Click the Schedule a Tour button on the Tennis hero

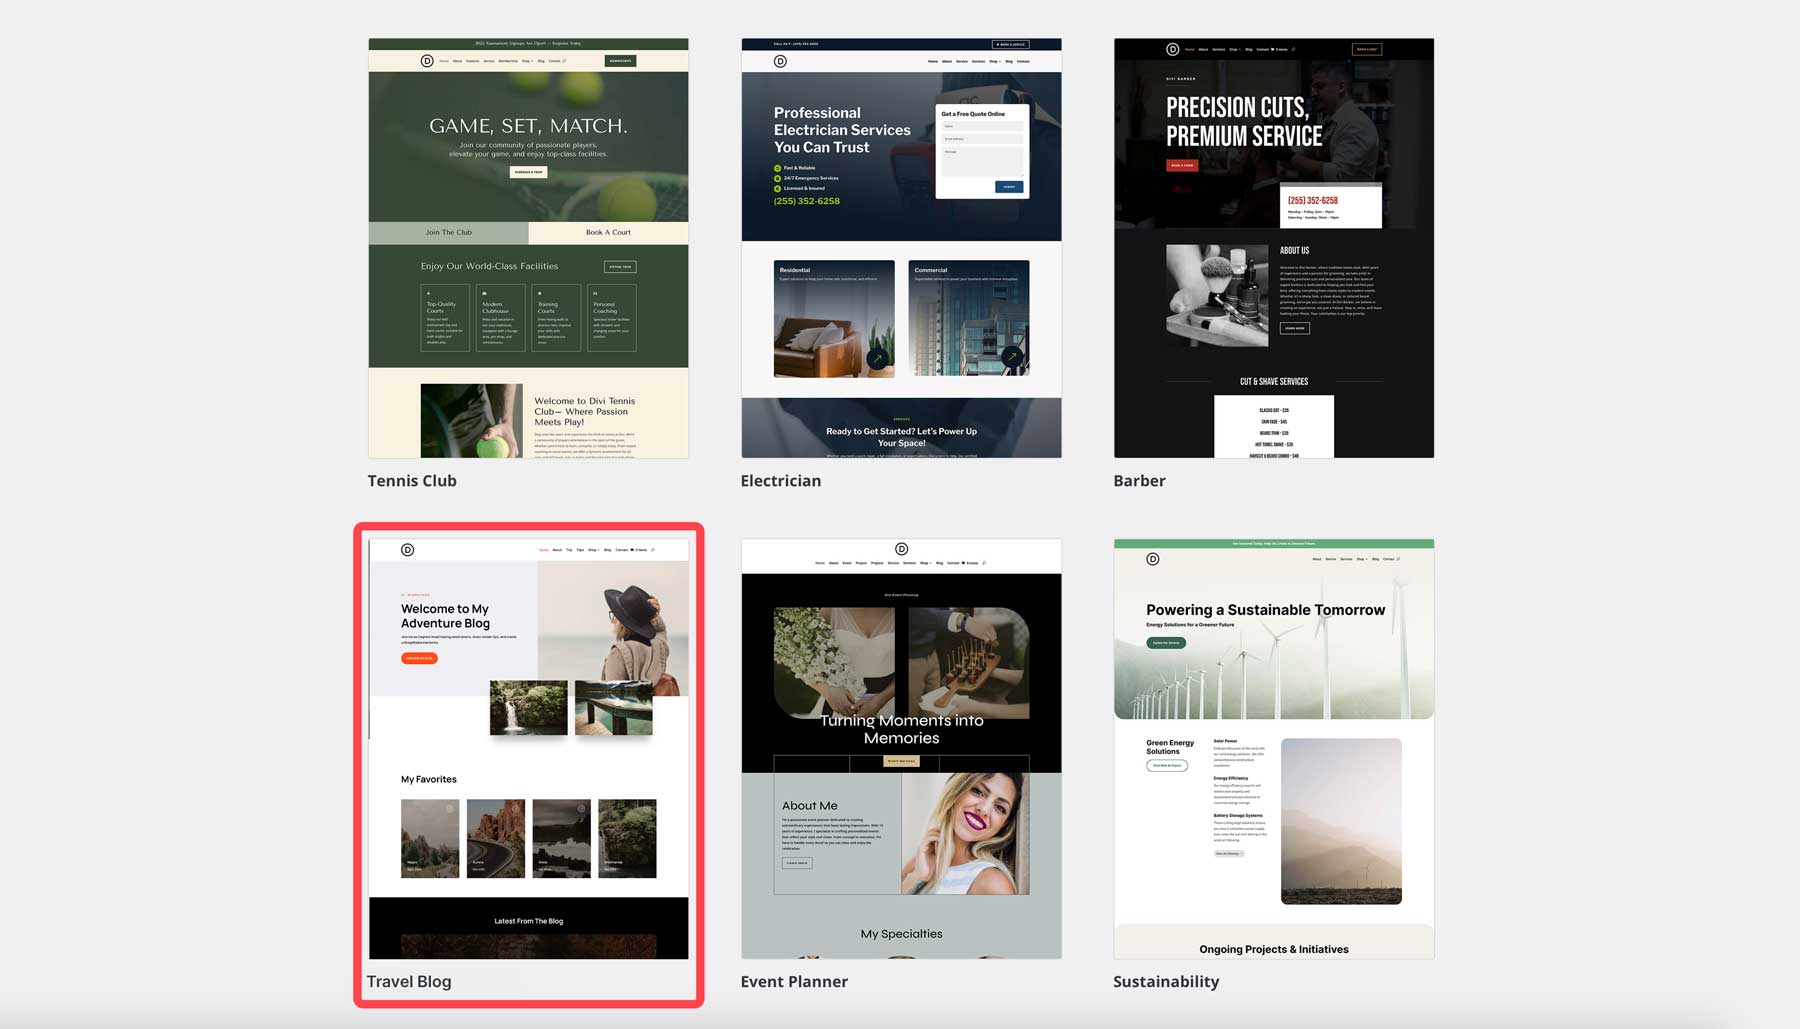[x=528, y=171]
